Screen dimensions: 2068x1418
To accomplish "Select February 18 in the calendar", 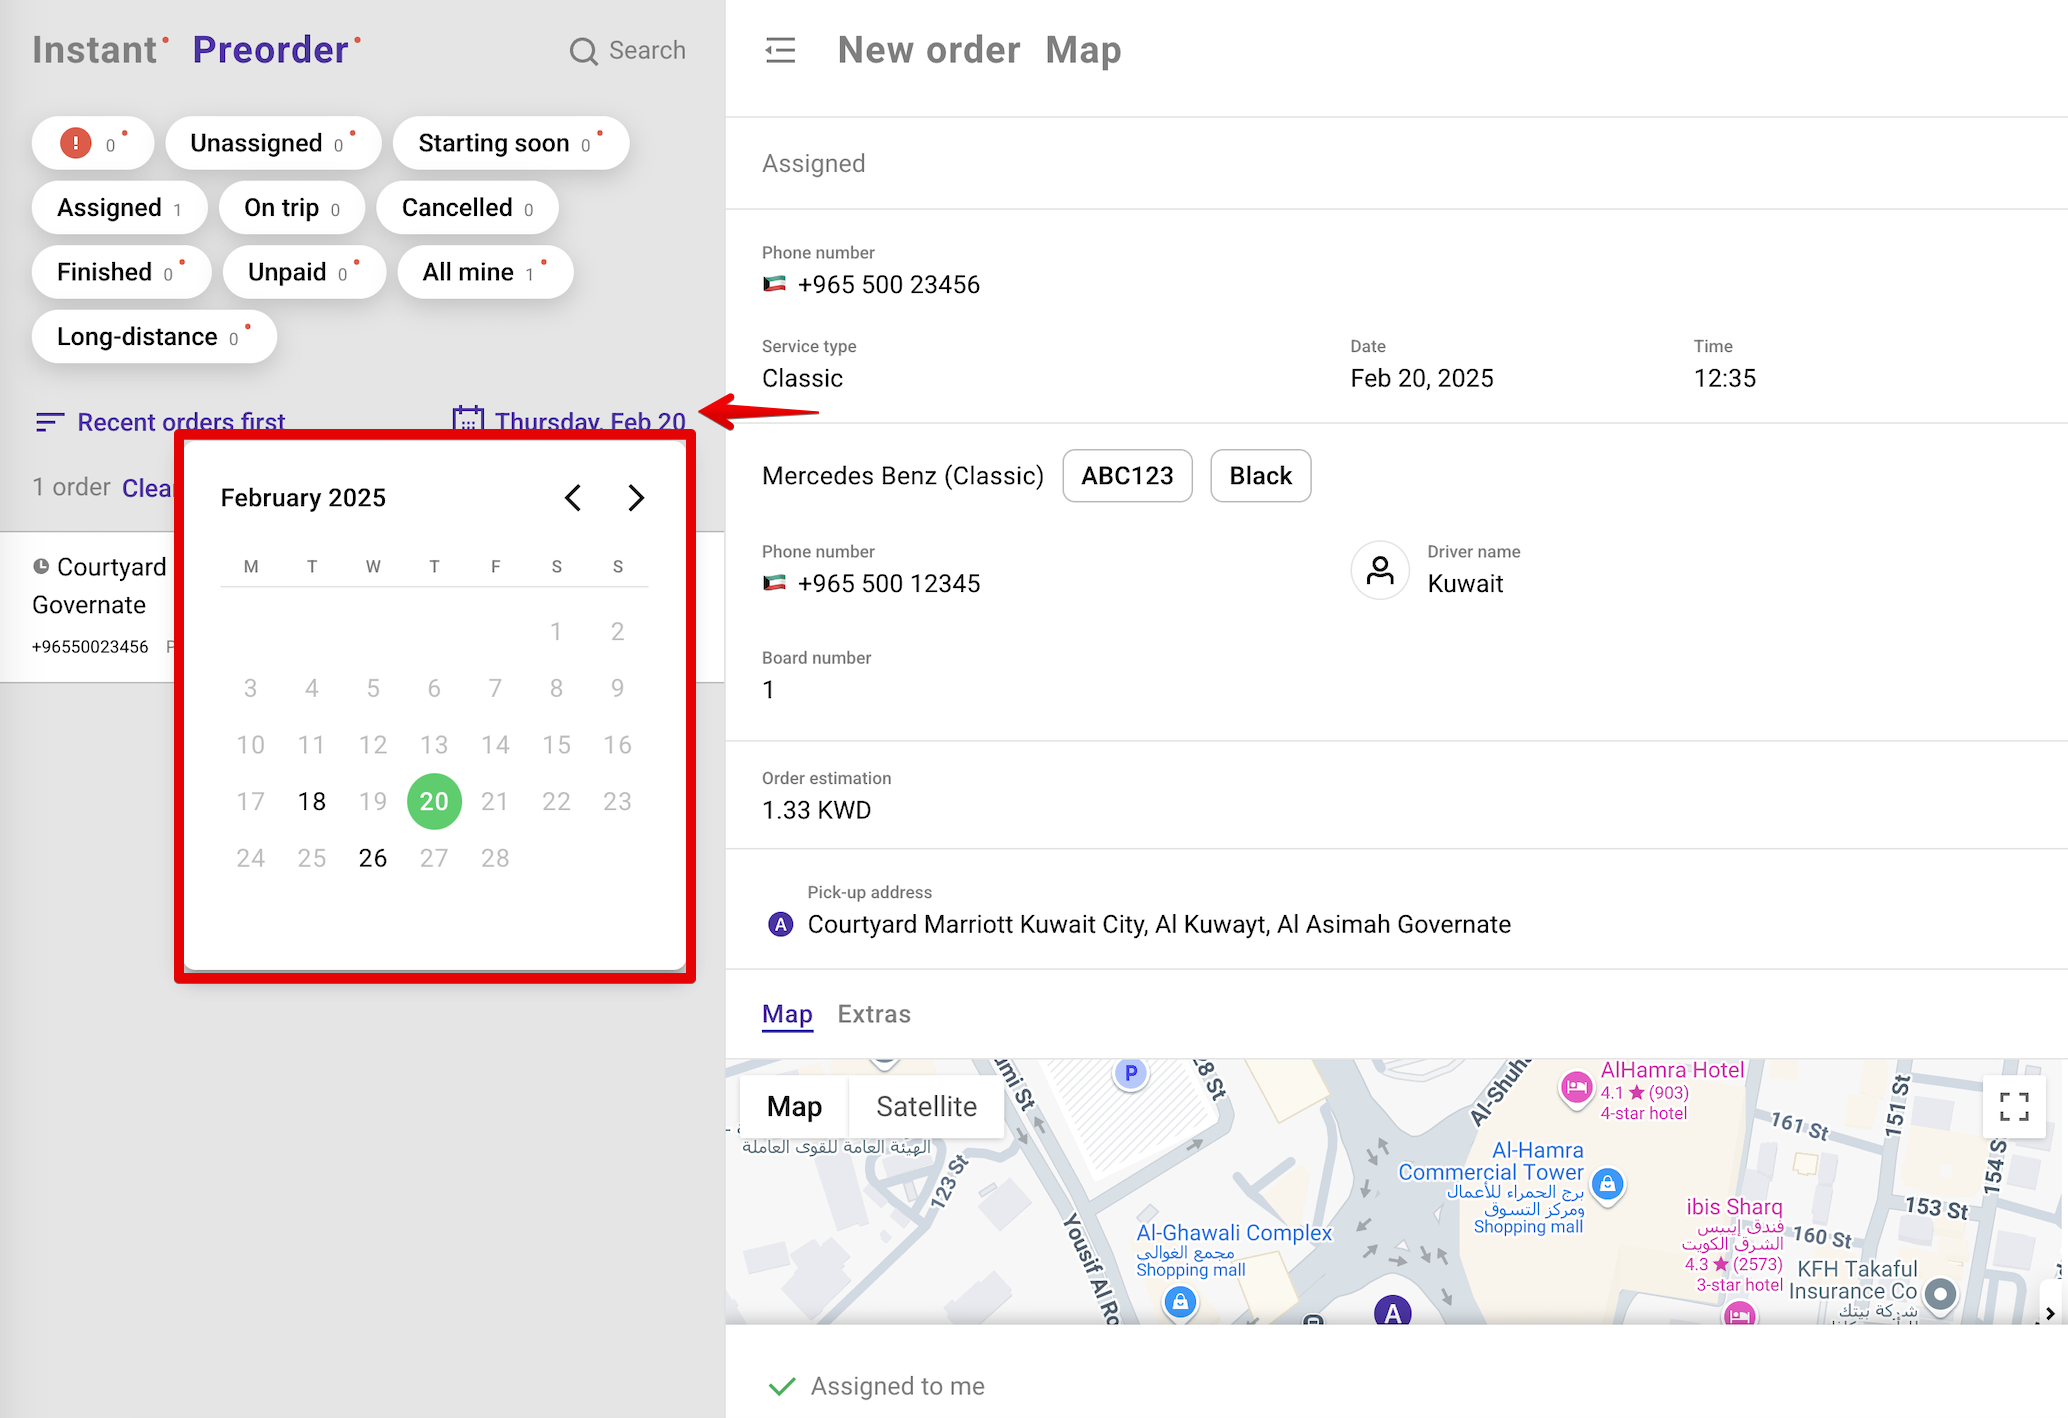I will coord(312,801).
